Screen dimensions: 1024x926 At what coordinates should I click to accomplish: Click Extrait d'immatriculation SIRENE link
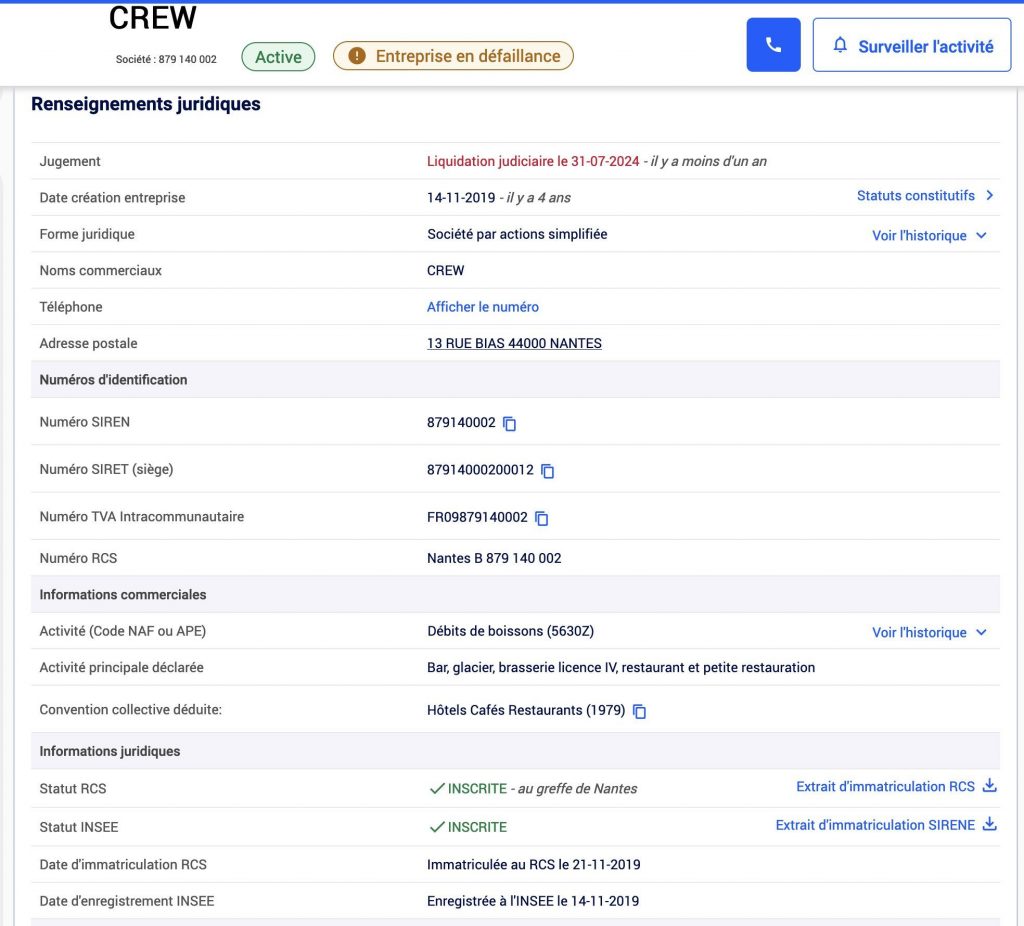pyautogui.click(x=874, y=826)
